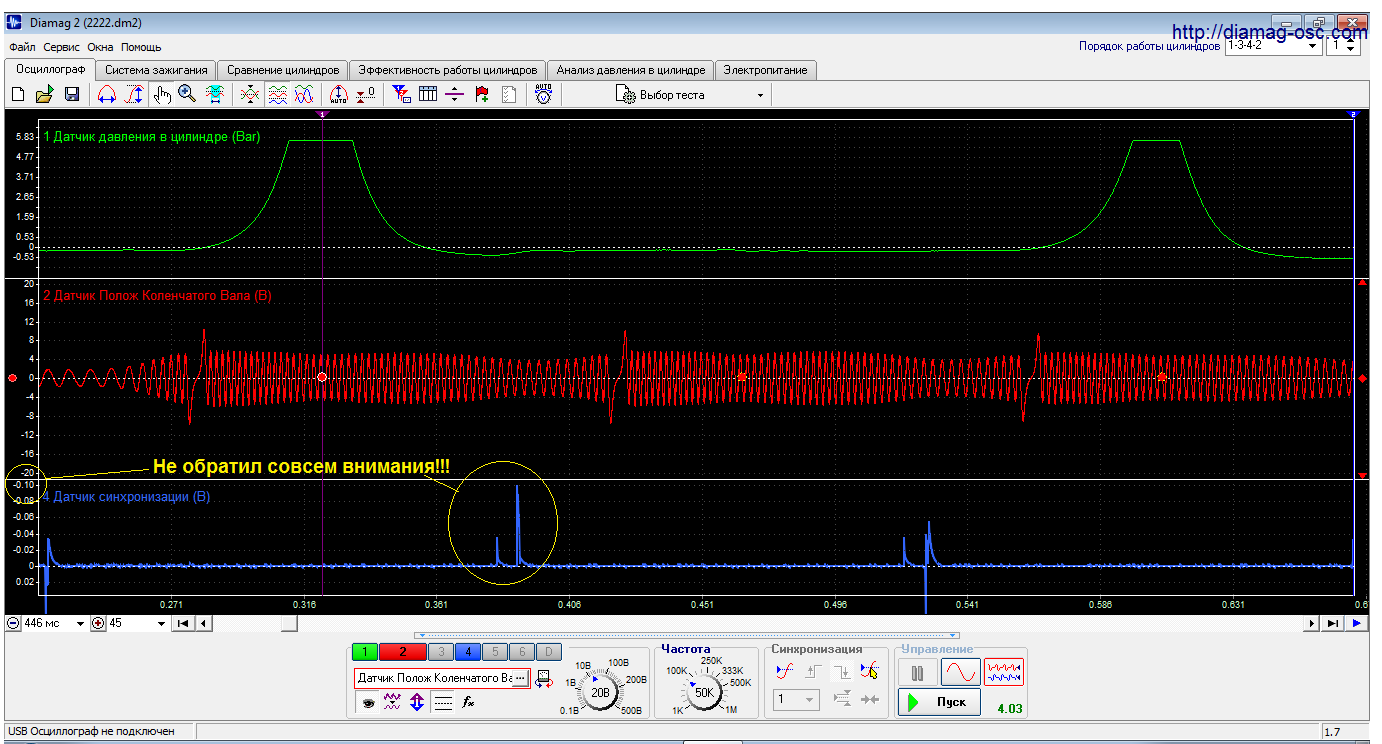Click the AUTO voltmeter icon
The height and width of the screenshot is (744, 1382).
(x=543, y=94)
